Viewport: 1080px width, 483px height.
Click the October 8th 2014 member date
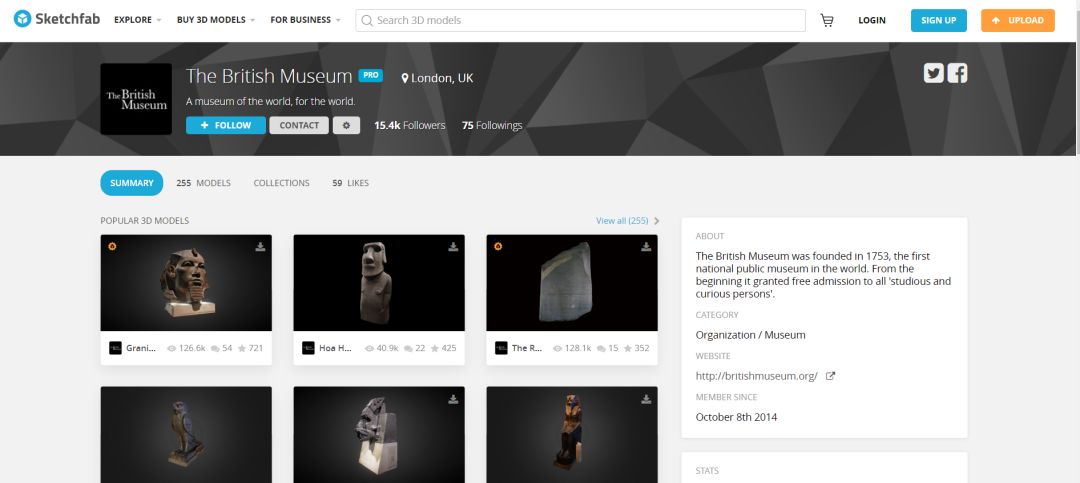coord(736,418)
